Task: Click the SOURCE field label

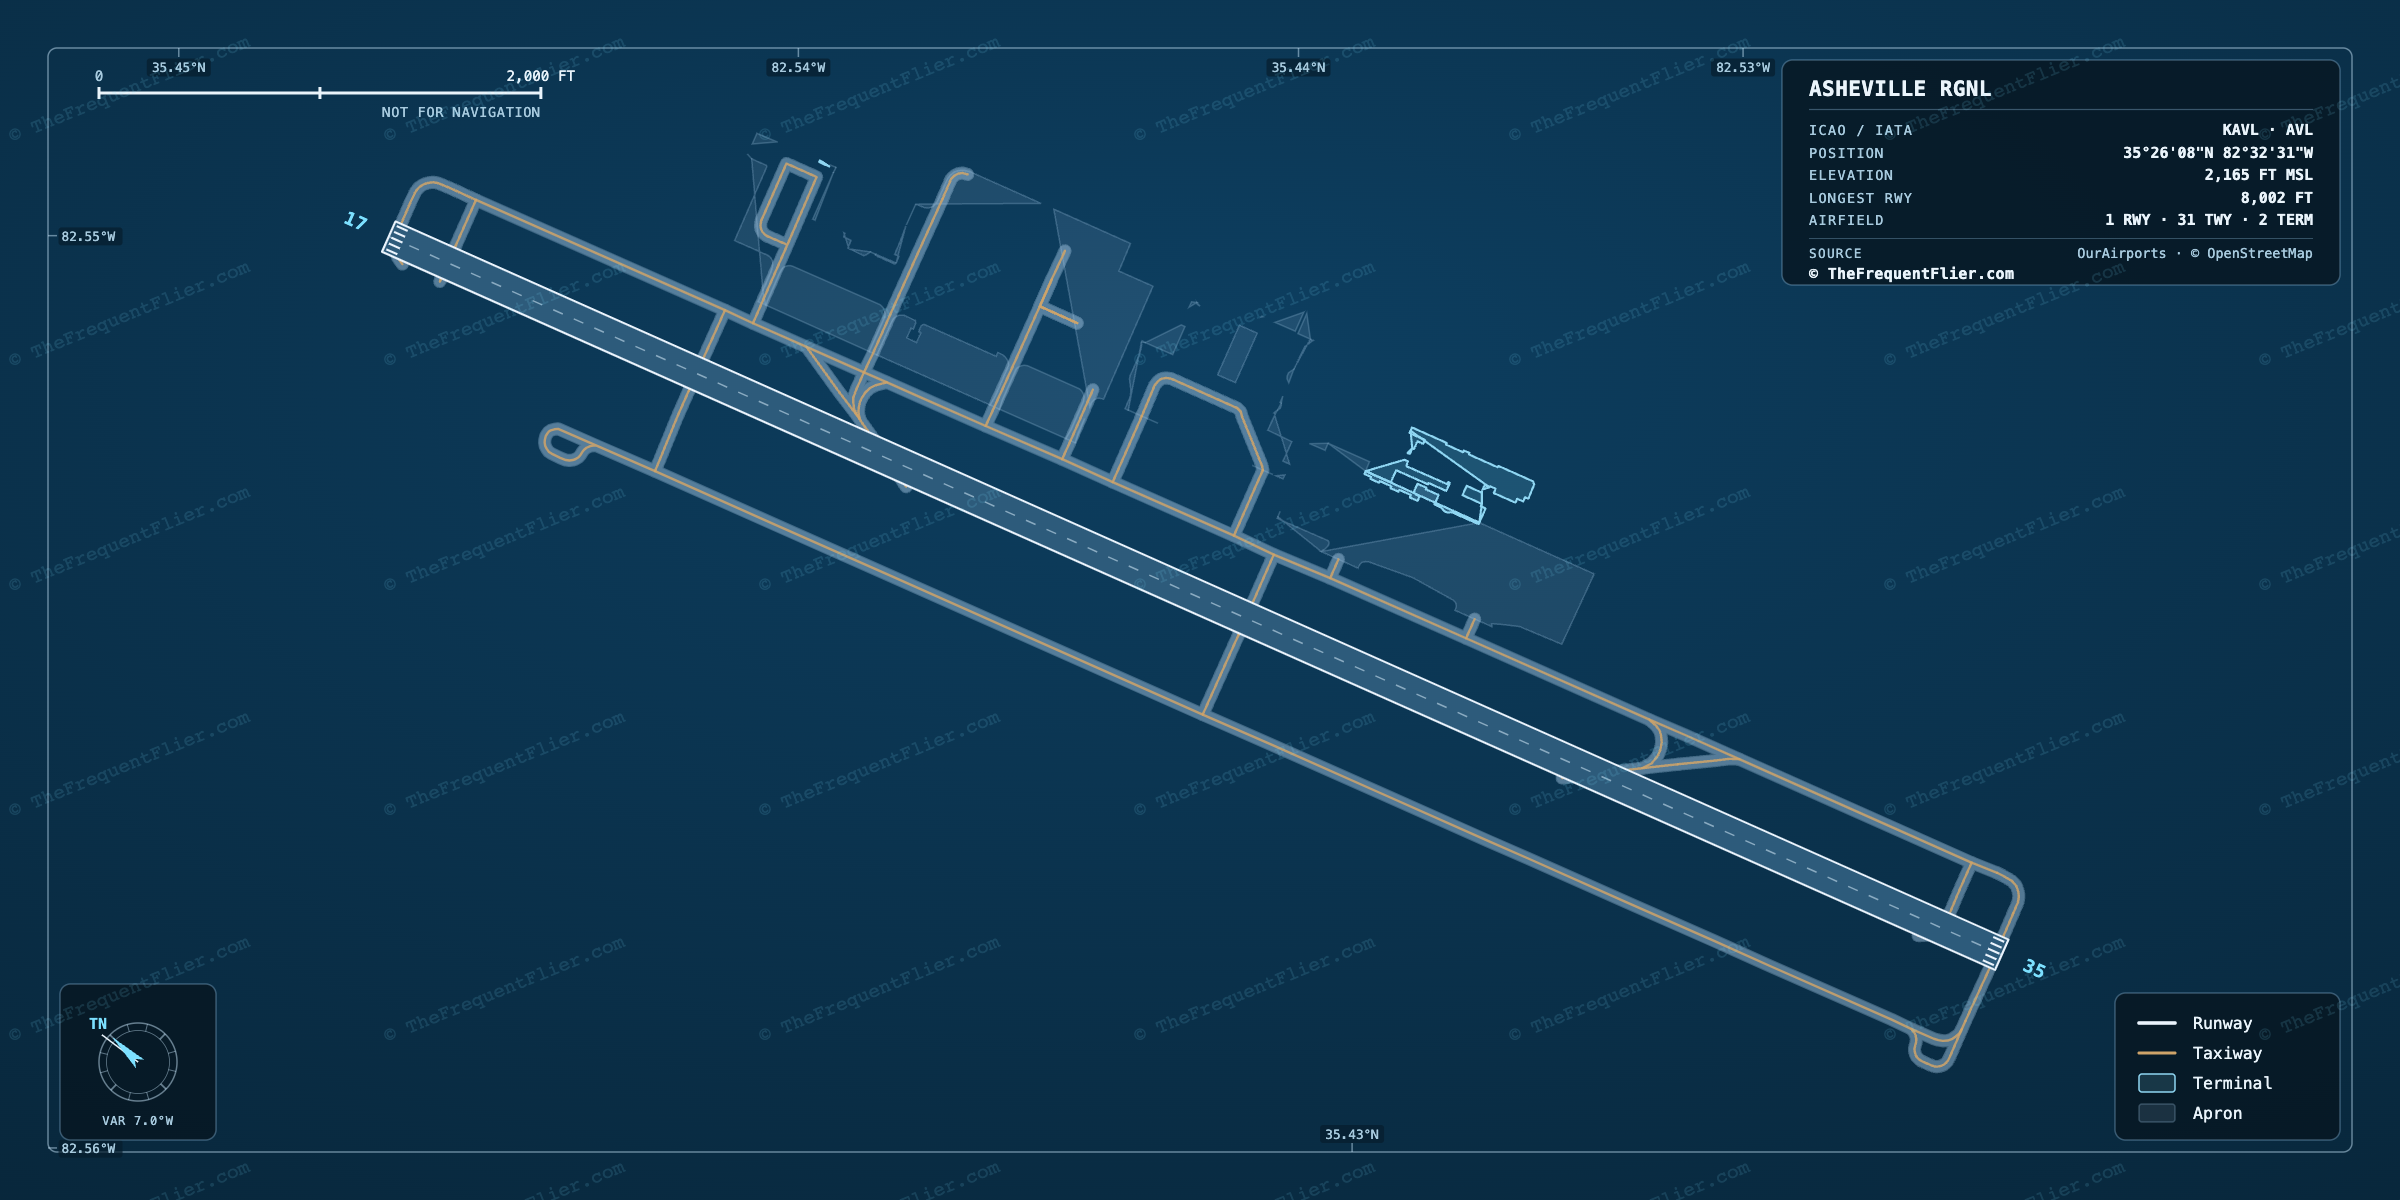Action: pos(1835,254)
